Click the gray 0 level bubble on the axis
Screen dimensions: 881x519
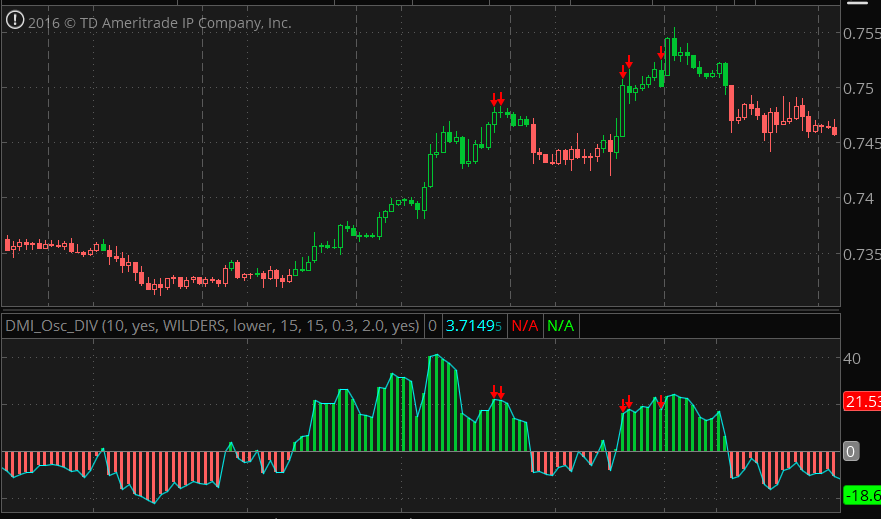(x=851, y=452)
